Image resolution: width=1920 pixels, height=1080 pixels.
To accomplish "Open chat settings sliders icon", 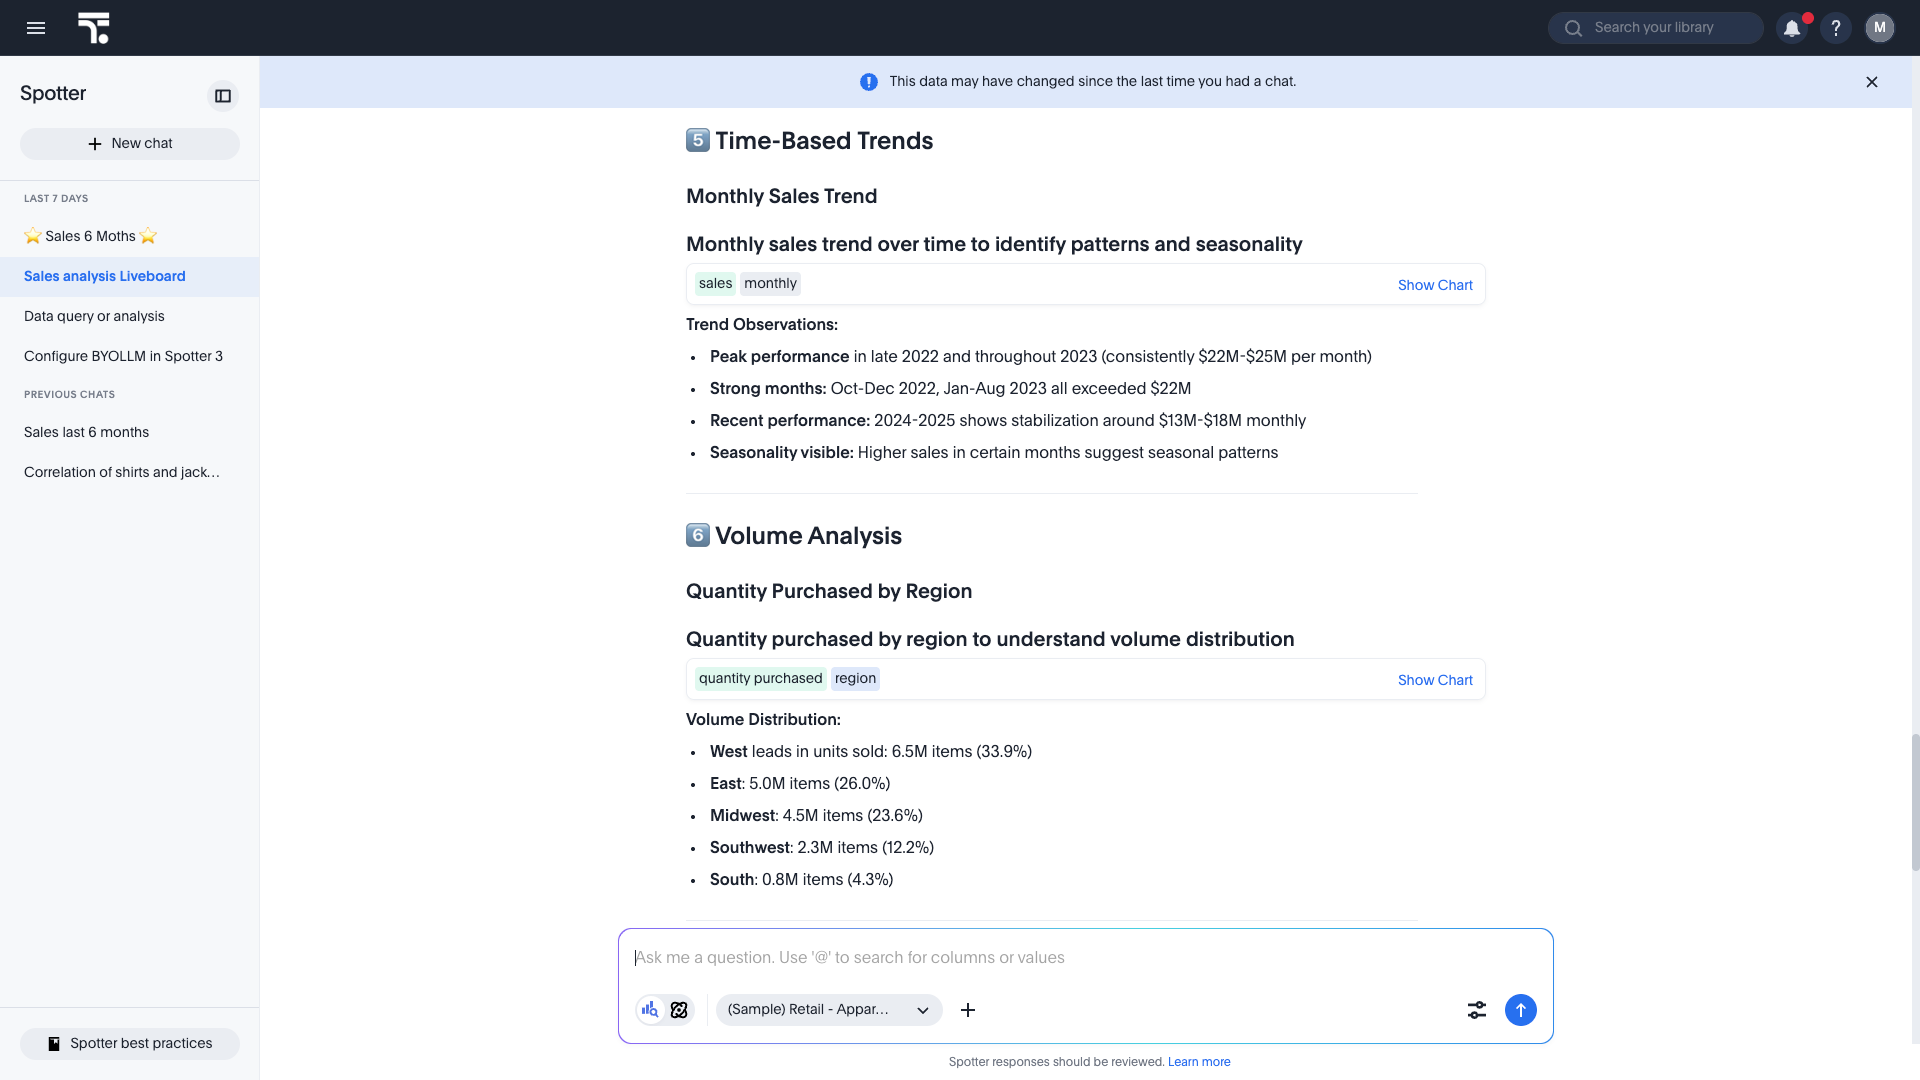I will (1477, 1010).
